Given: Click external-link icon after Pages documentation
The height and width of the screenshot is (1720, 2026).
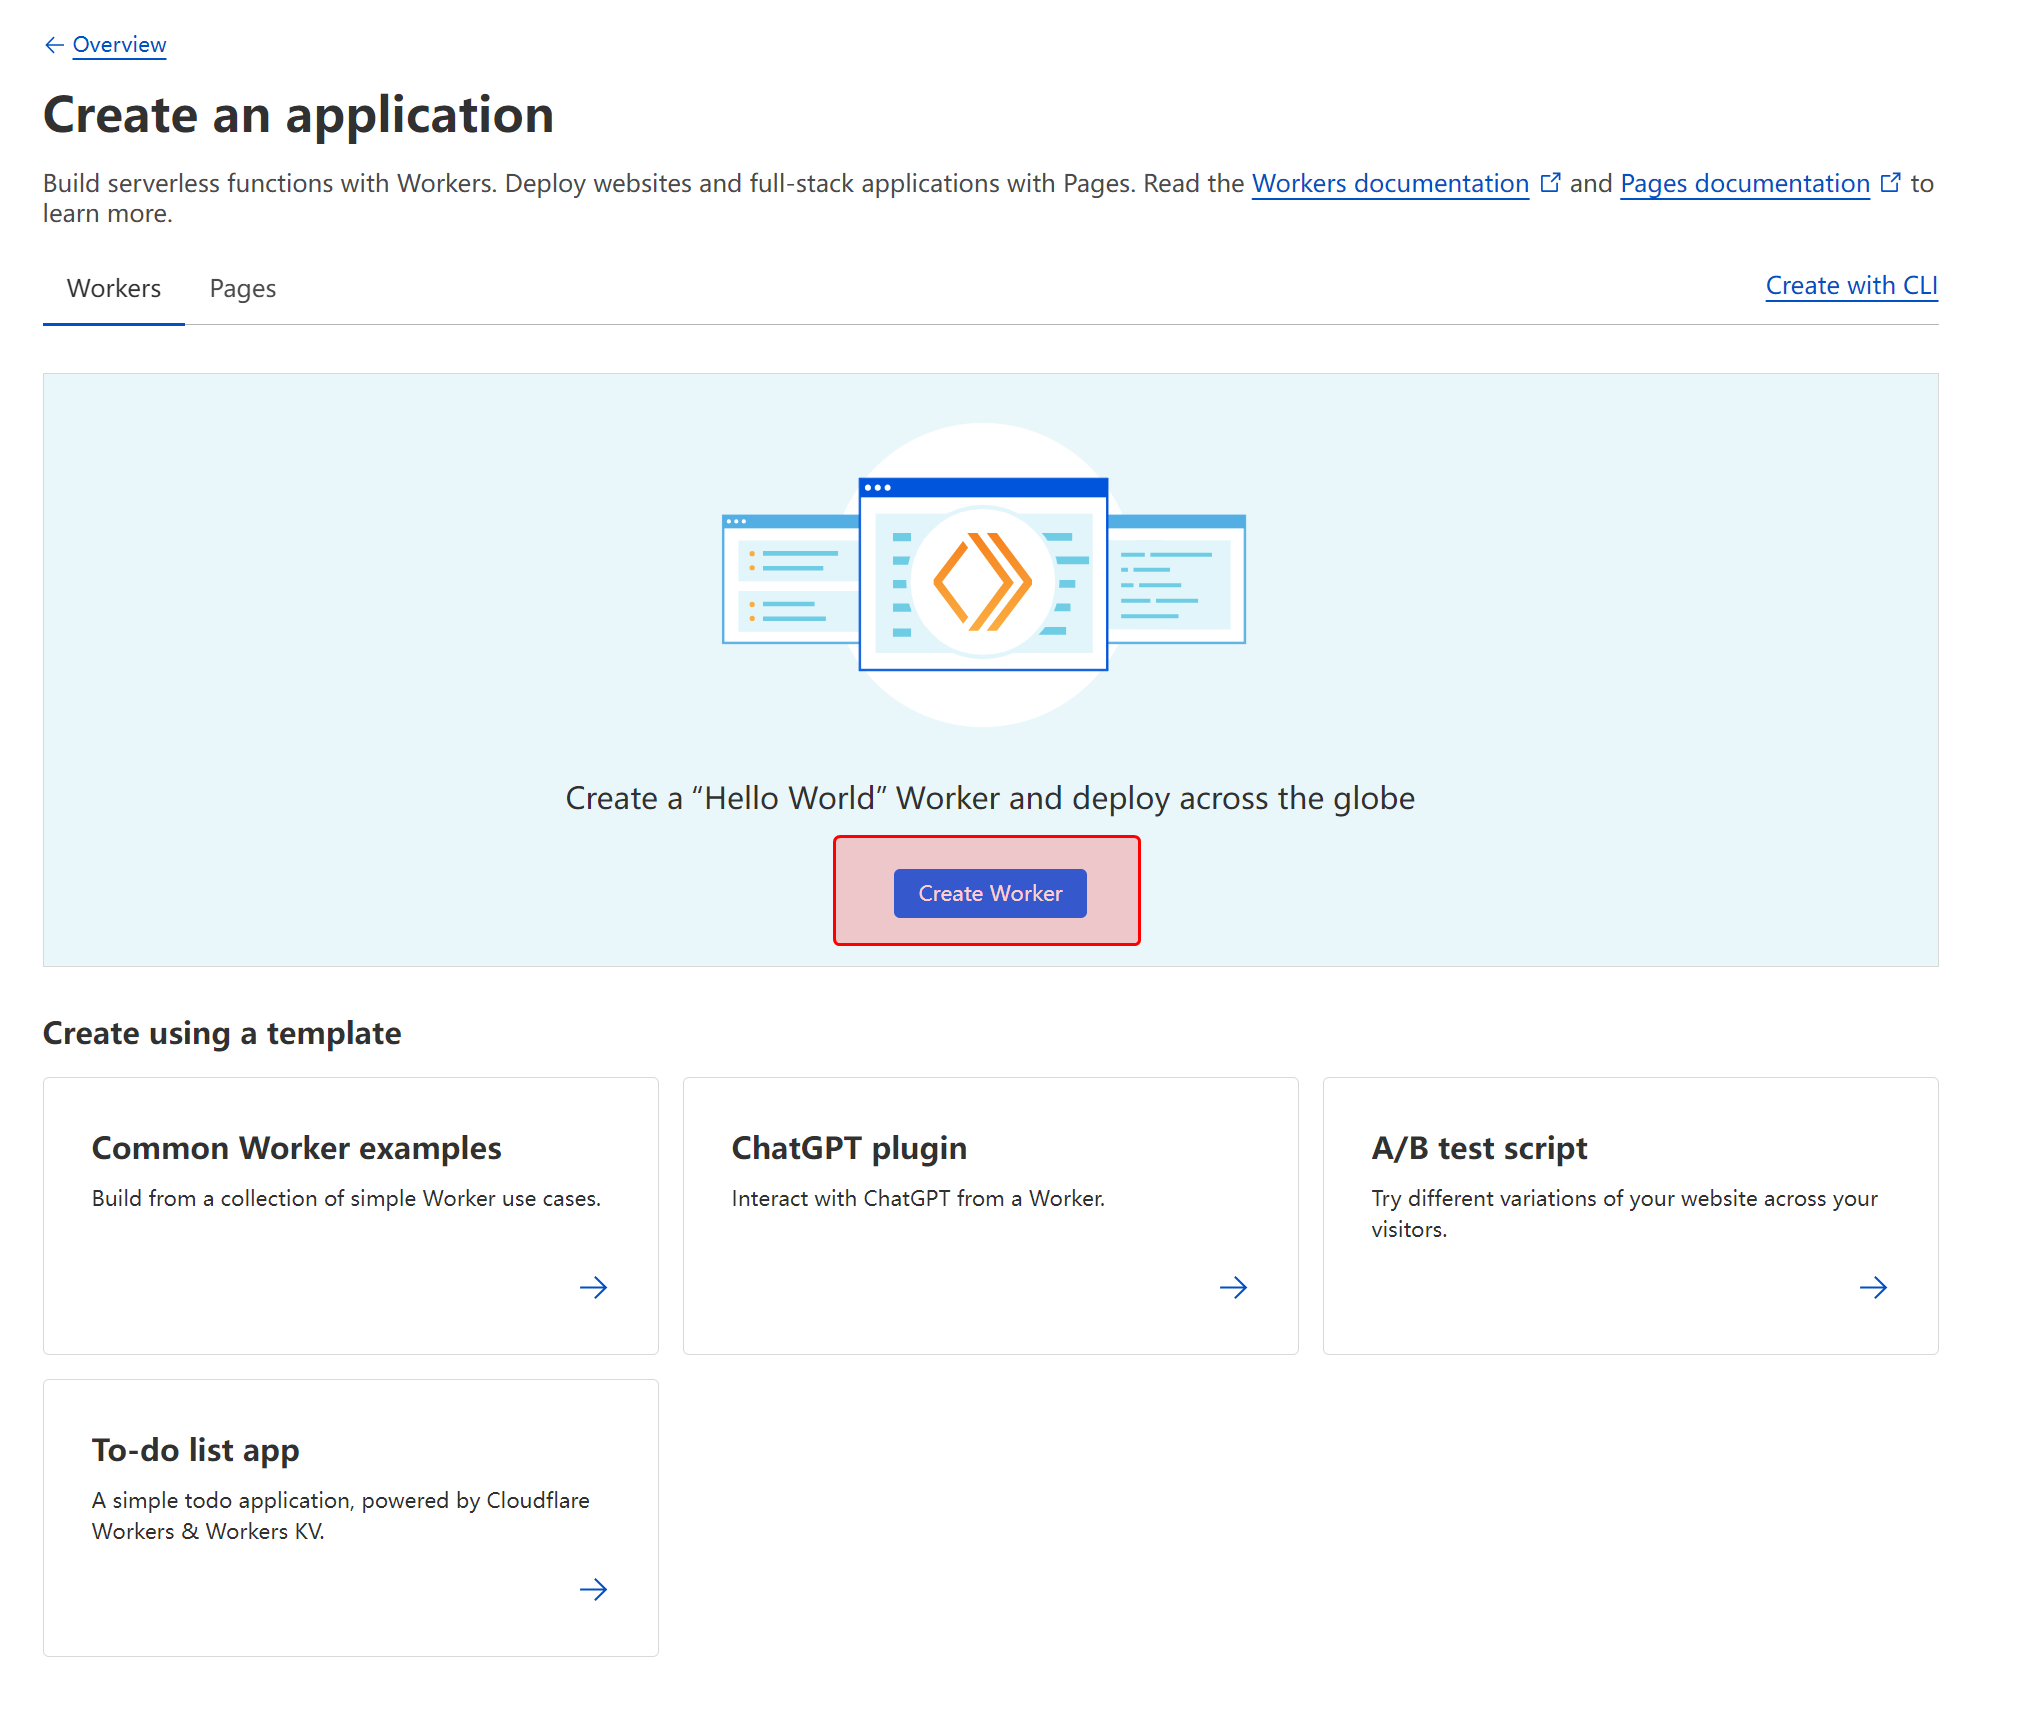Looking at the screenshot, I should 1890,183.
